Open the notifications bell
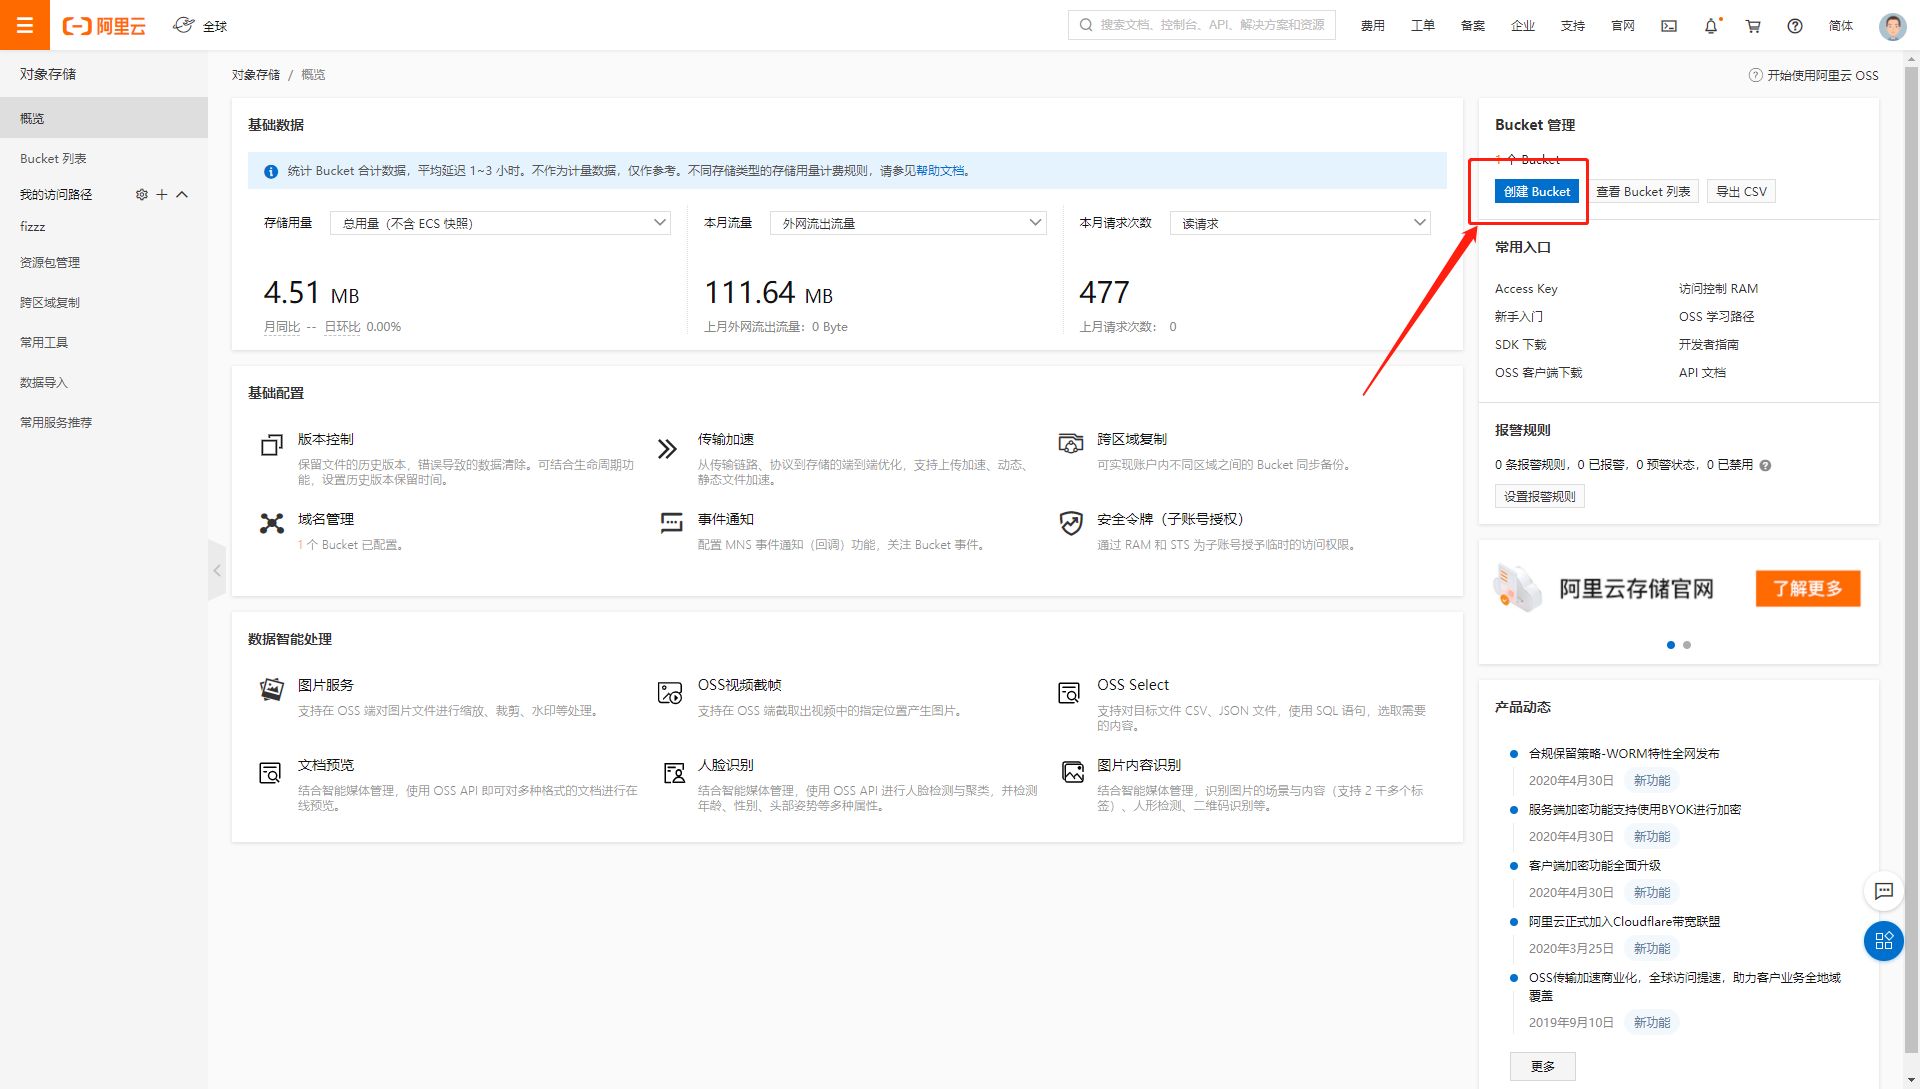Image resolution: width=1920 pixels, height=1089 pixels. [x=1711, y=26]
